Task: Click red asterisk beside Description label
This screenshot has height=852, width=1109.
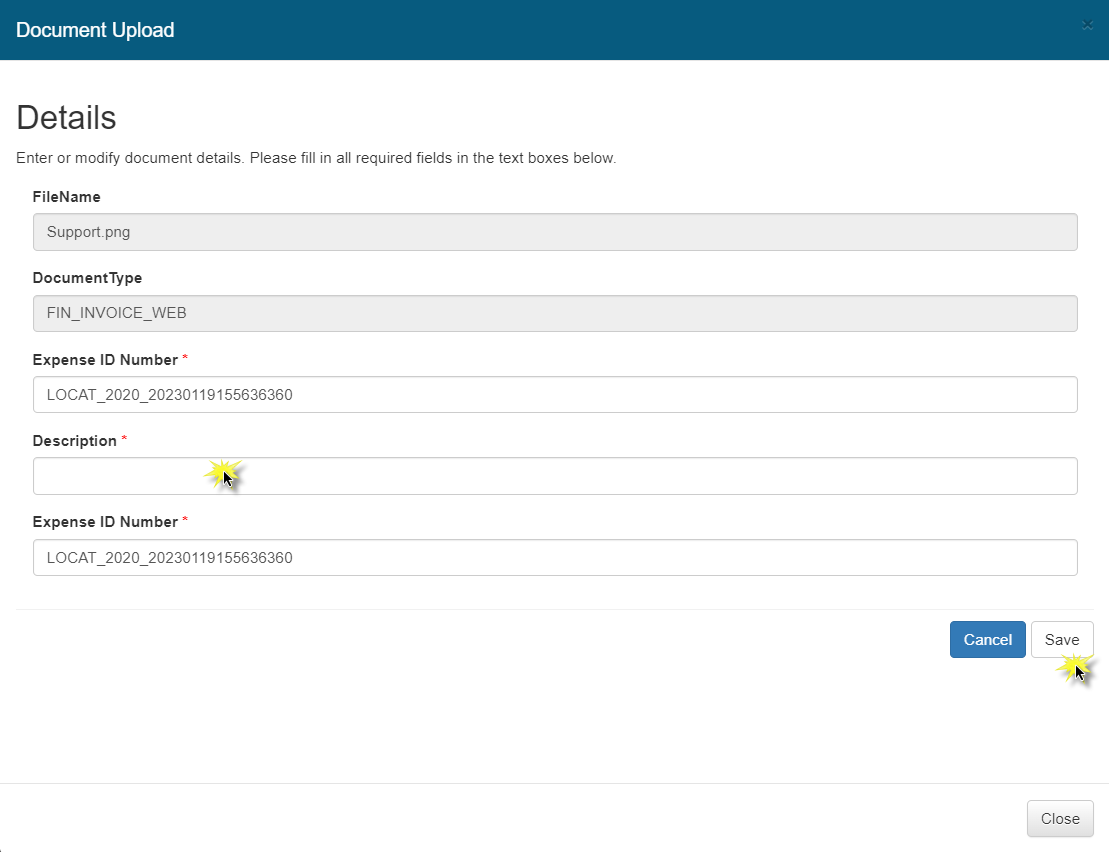Action: coord(125,439)
